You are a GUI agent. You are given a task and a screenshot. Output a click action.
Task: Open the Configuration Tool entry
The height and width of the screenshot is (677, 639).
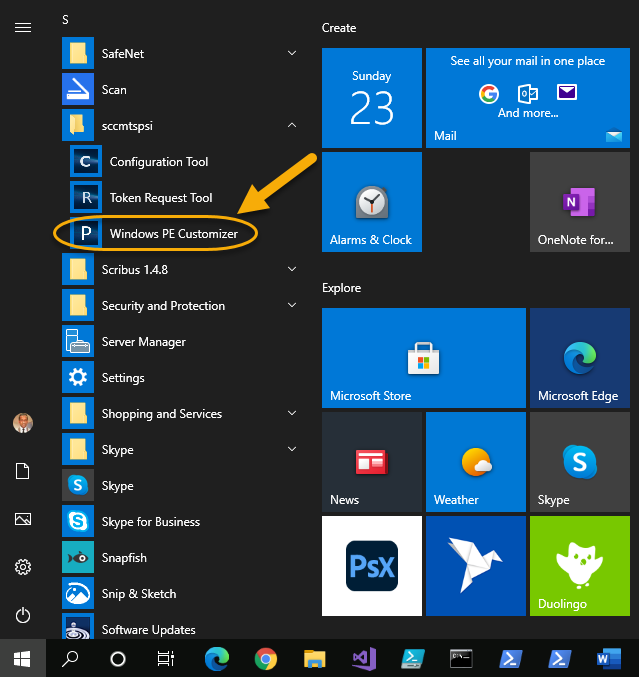[158, 162]
